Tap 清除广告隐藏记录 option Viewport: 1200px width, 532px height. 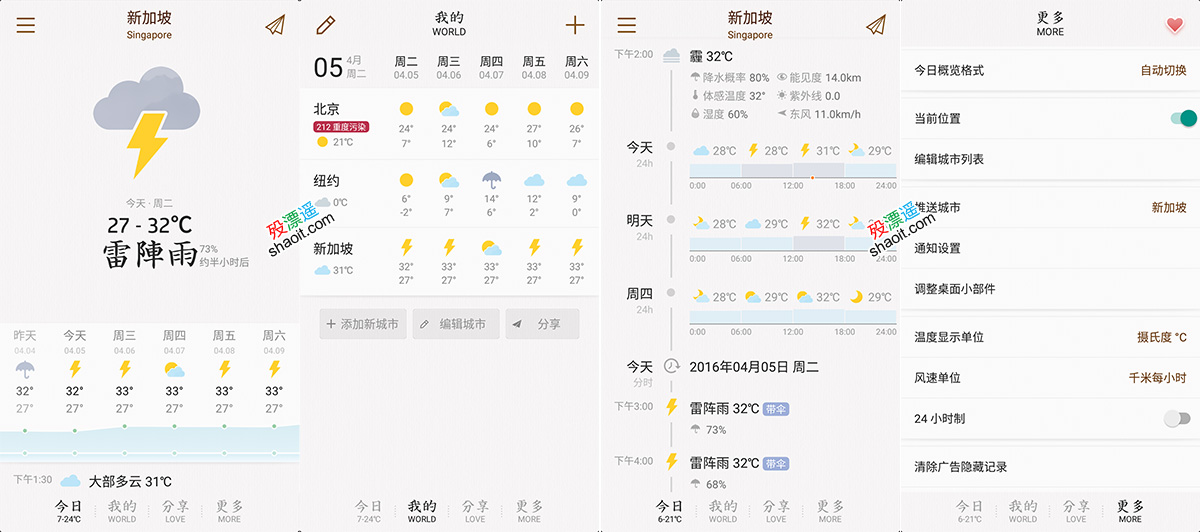[1050, 467]
